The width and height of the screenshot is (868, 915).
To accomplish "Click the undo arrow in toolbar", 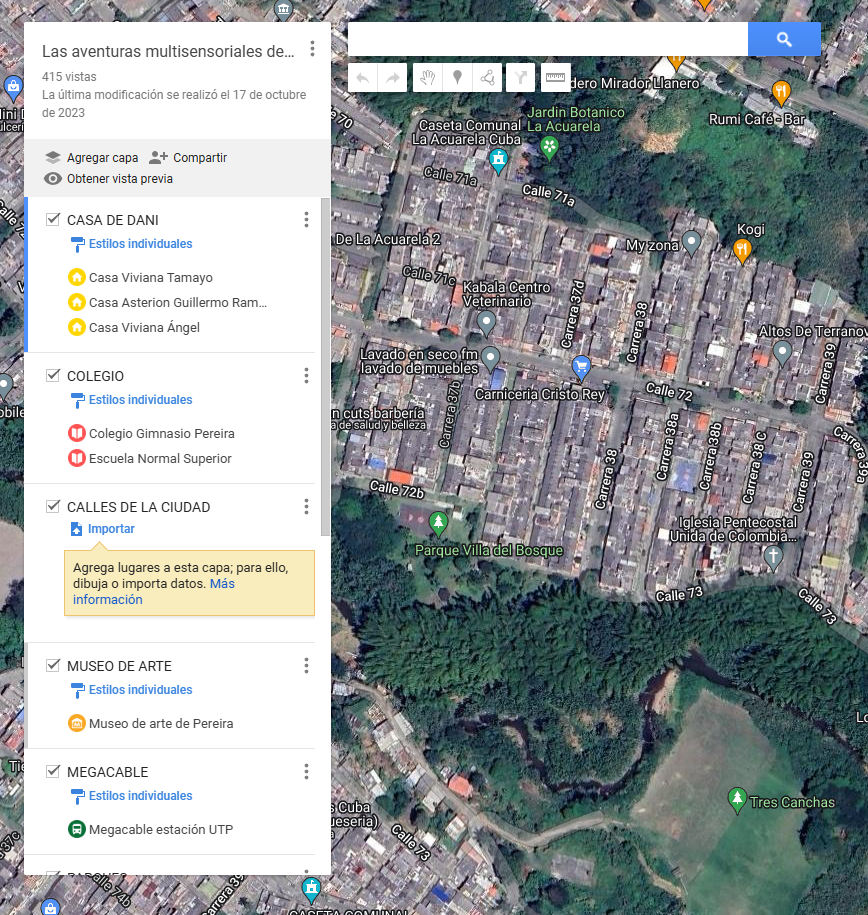I will [362, 78].
